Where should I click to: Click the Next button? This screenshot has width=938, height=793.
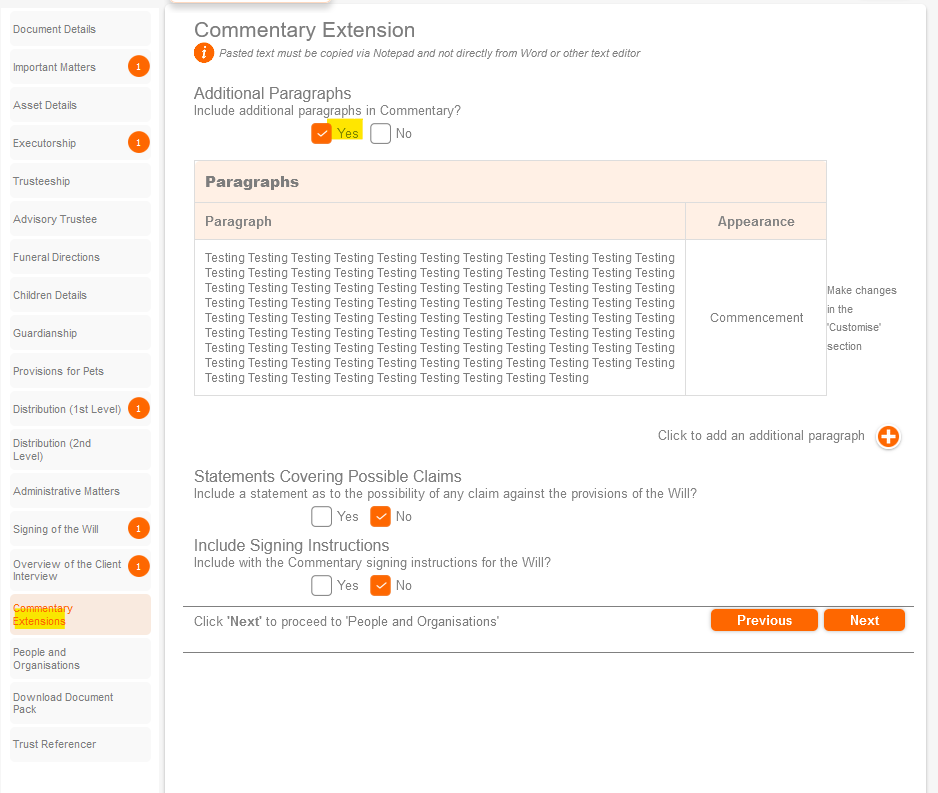point(864,621)
